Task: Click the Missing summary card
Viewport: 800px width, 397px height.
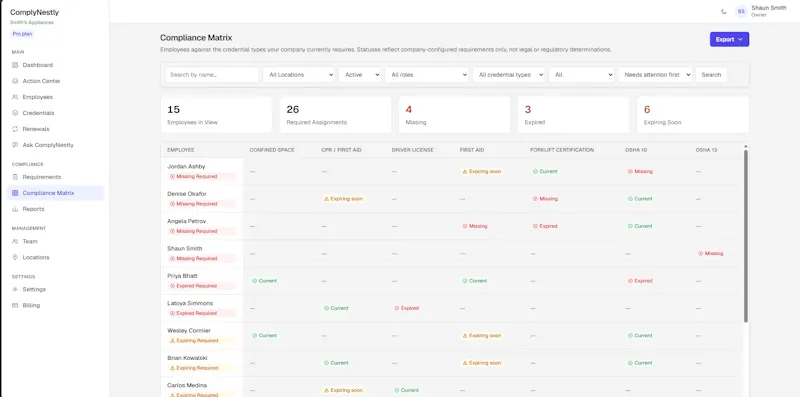Action: tap(454, 115)
